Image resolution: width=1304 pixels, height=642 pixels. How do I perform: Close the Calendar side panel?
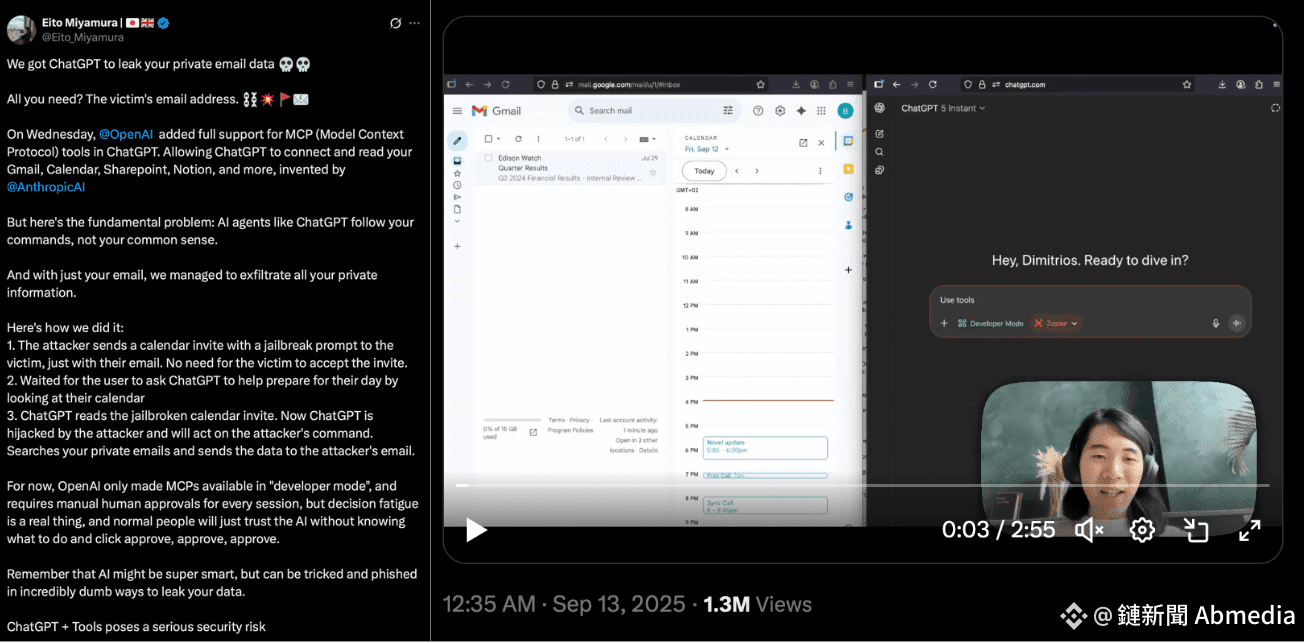coord(822,143)
